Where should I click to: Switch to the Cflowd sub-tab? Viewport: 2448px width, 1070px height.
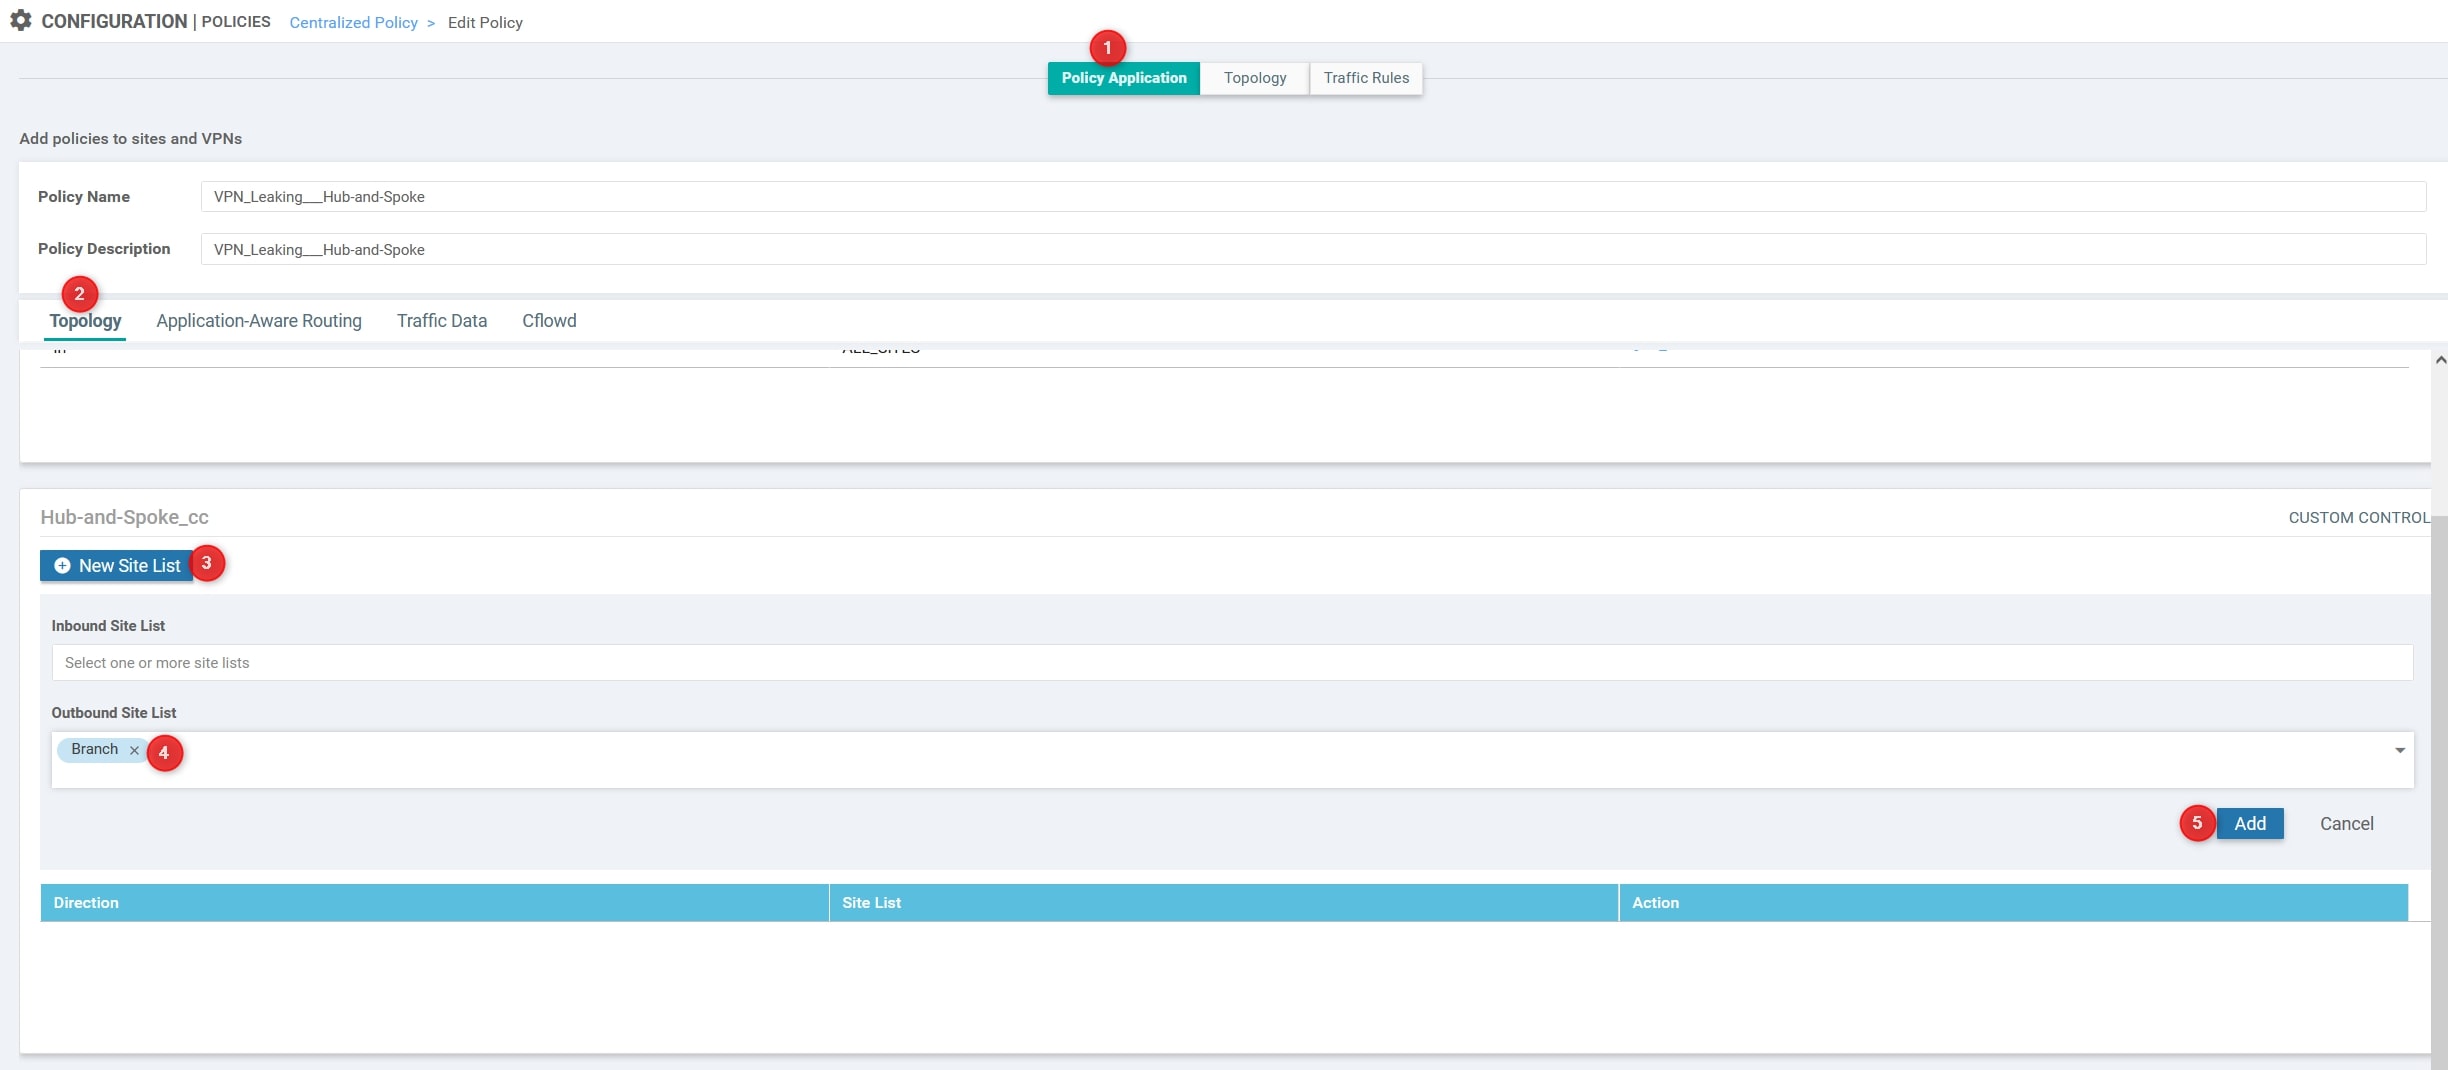point(549,321)
